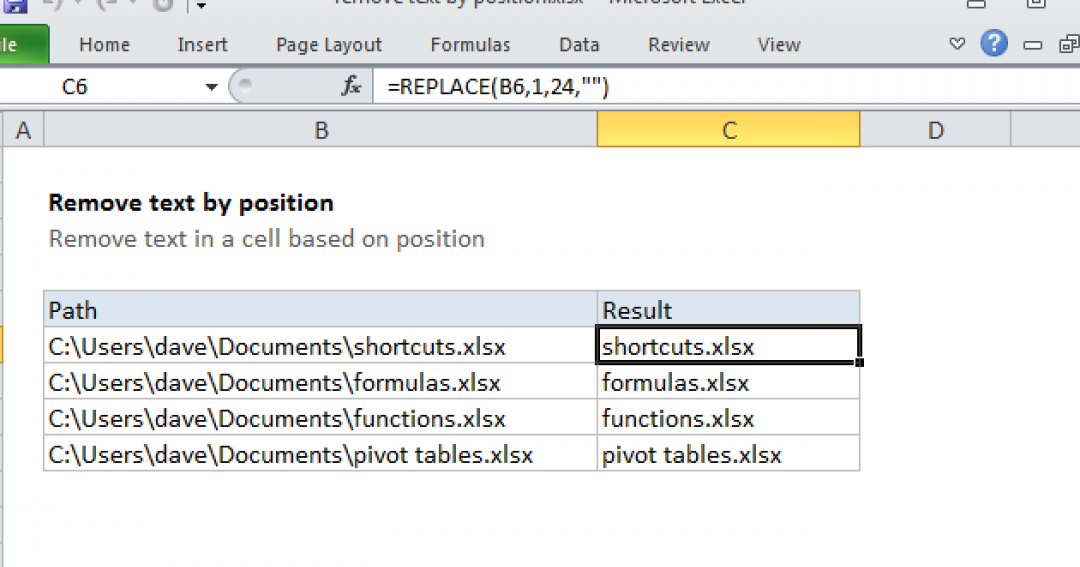Open the Review ribbon tab
This screenshot has height=567, width=1080.
(x=678, y=45)
